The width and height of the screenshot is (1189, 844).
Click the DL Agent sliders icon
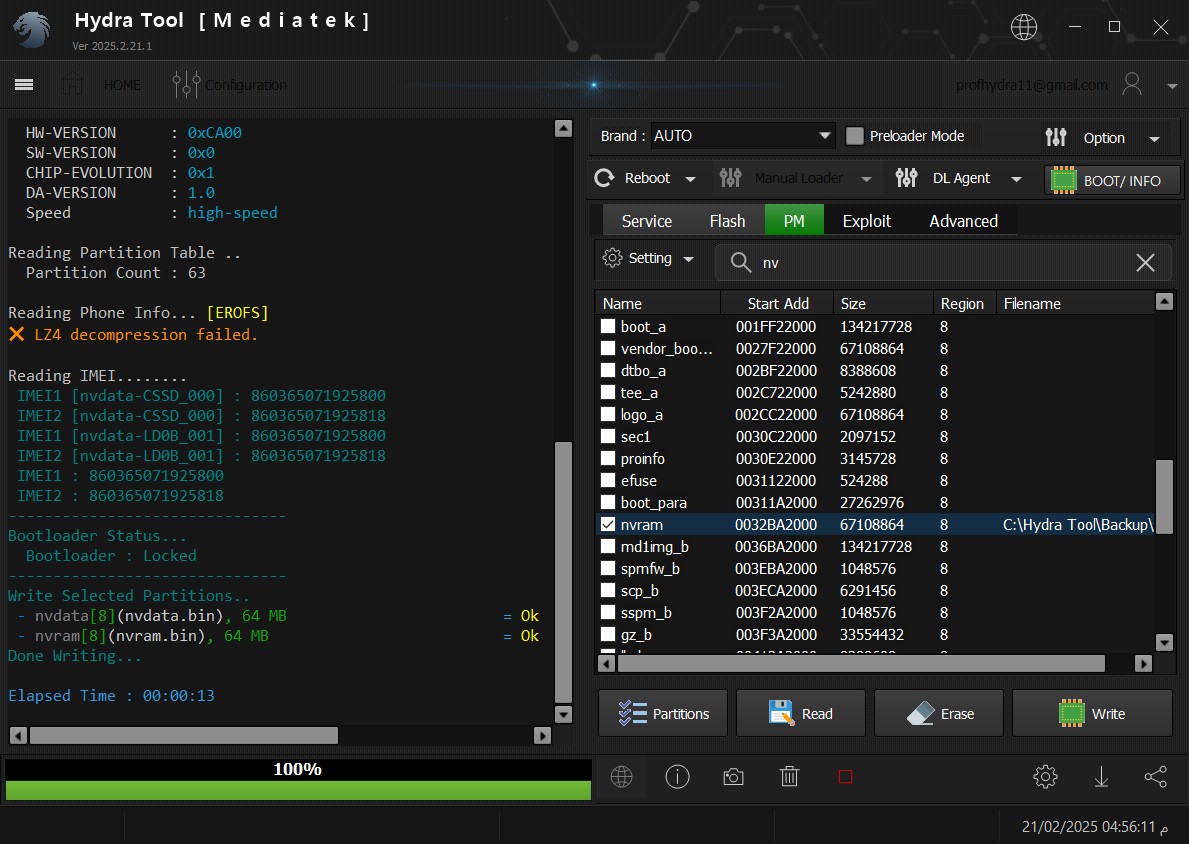coord(906,178)
